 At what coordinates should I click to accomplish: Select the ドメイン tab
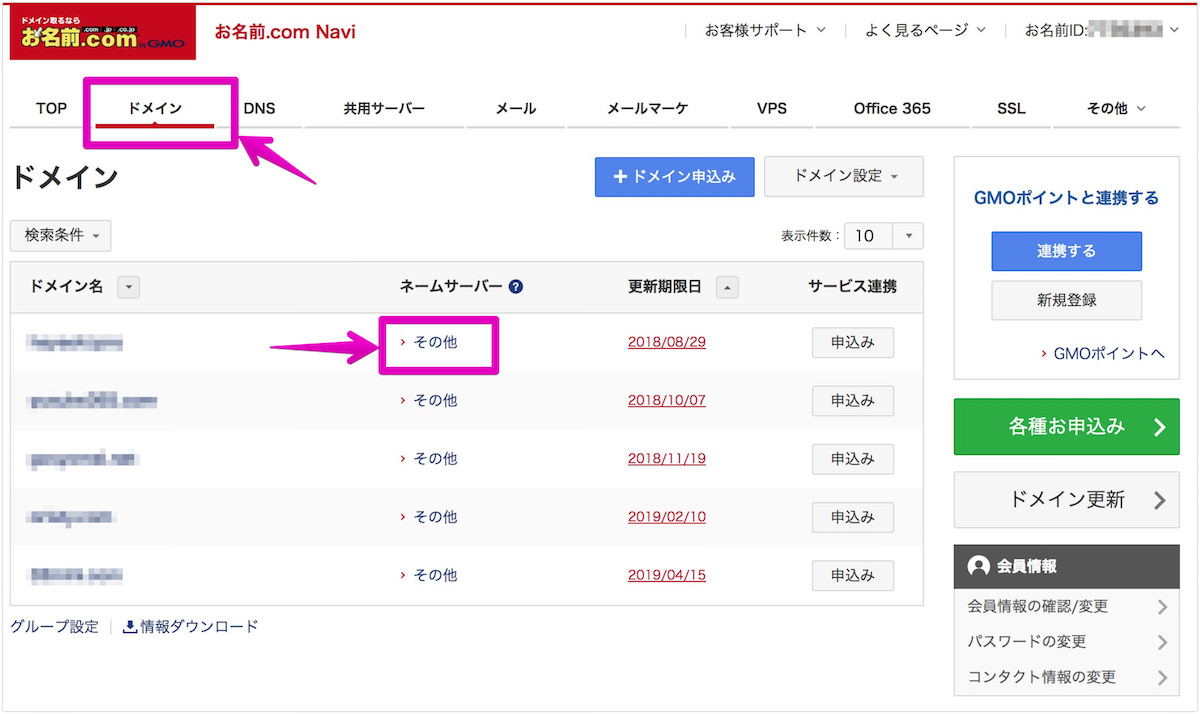point(155,108)
